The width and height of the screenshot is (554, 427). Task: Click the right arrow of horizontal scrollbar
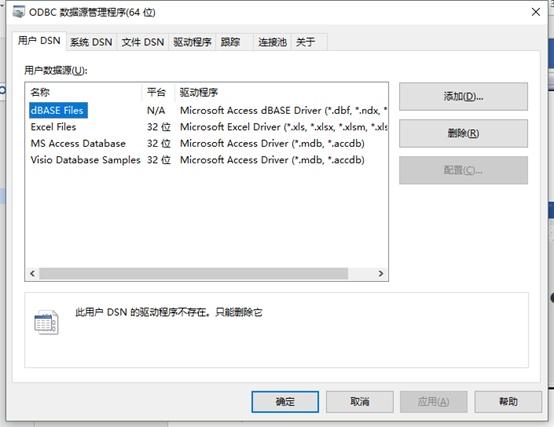pyautogui.click(x=381, y=273)
